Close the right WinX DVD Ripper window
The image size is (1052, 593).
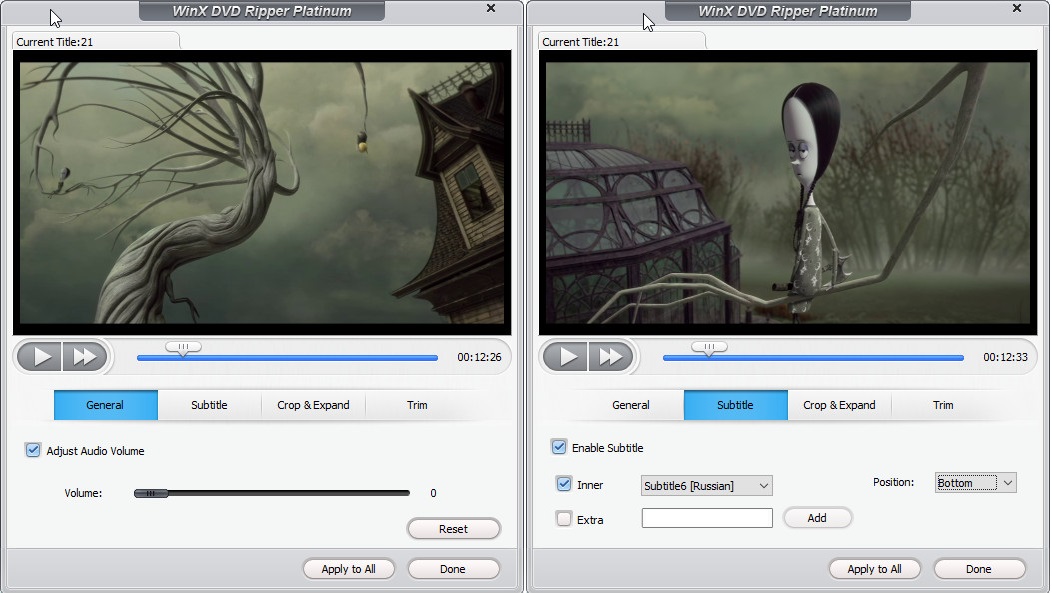point(1017,8)
